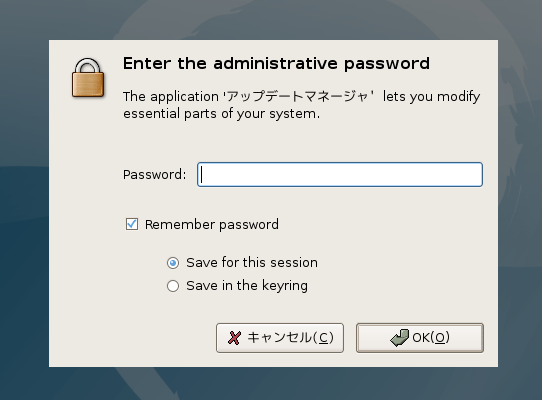
Task: Click the green arrow icon on OK button
Action: pyautogui.click(x=399, y=337)
